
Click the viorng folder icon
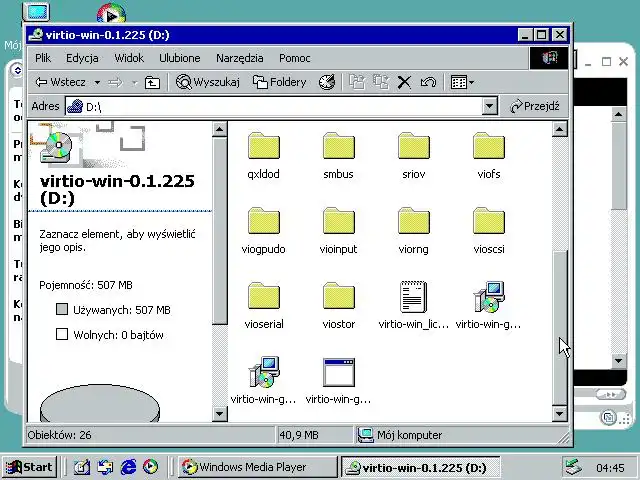pos(414,221)
